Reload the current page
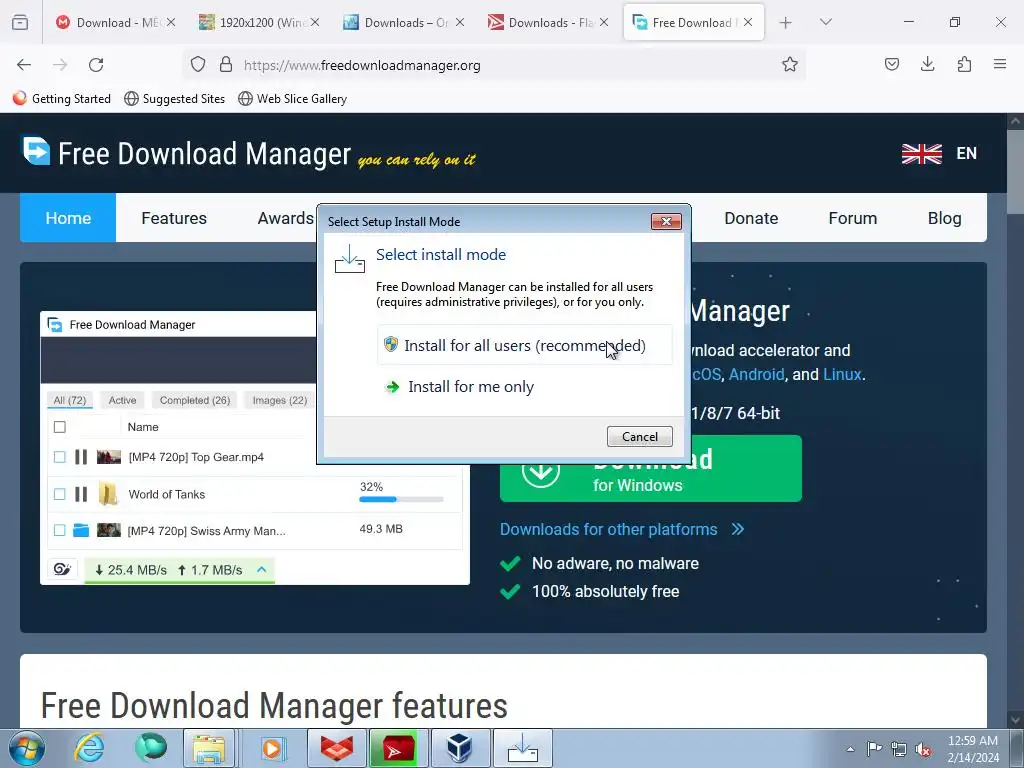Viewport: 1024px width, 768px height. (x=96, y=65)
